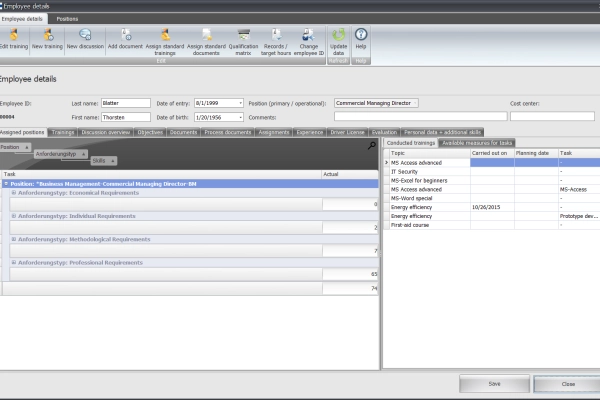600x400 pixels.
Task: Click the Close button at bottom
Action: point(567,383)
